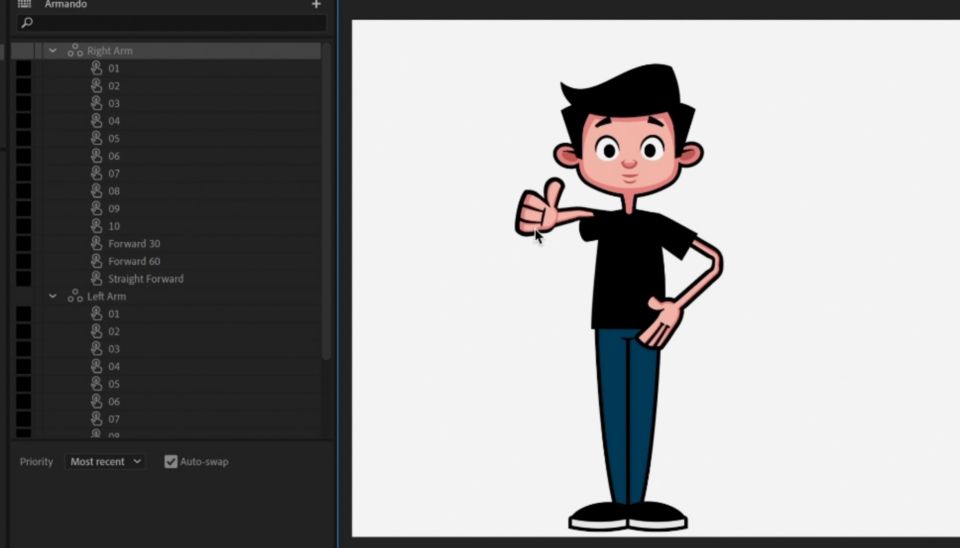Add a new trigger with the plus icon
This screenshot has height=548, width=960.
pyautogui.click(x=316, y=4)
